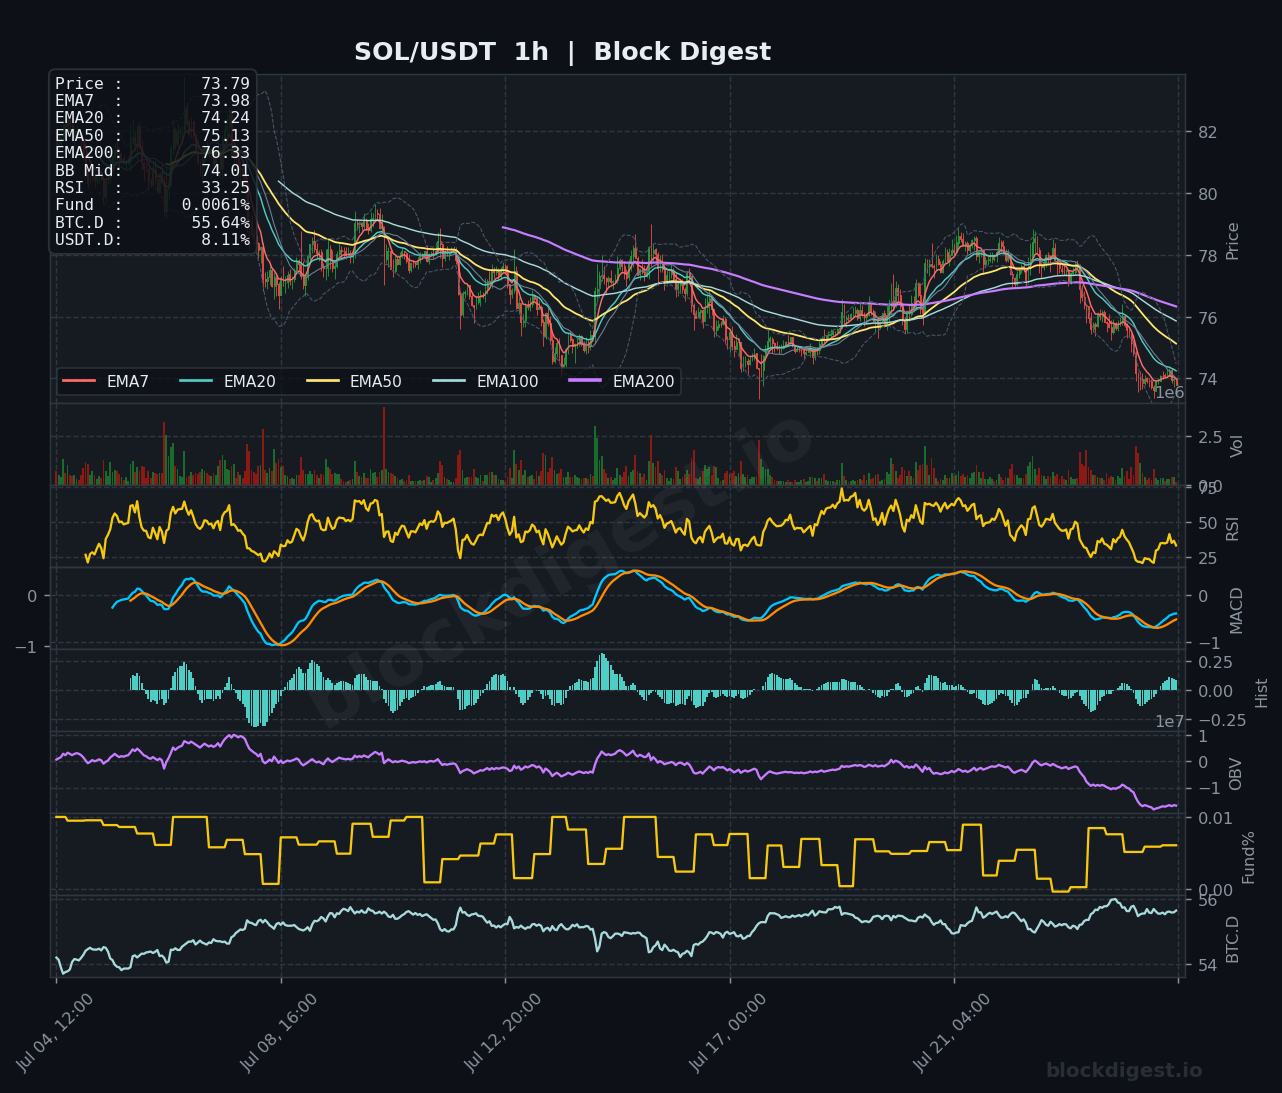Image resolution: width=1282 pixels, height=1093 pixels.
Task: Click the MACD axis label
Action: click(1237, 610)
